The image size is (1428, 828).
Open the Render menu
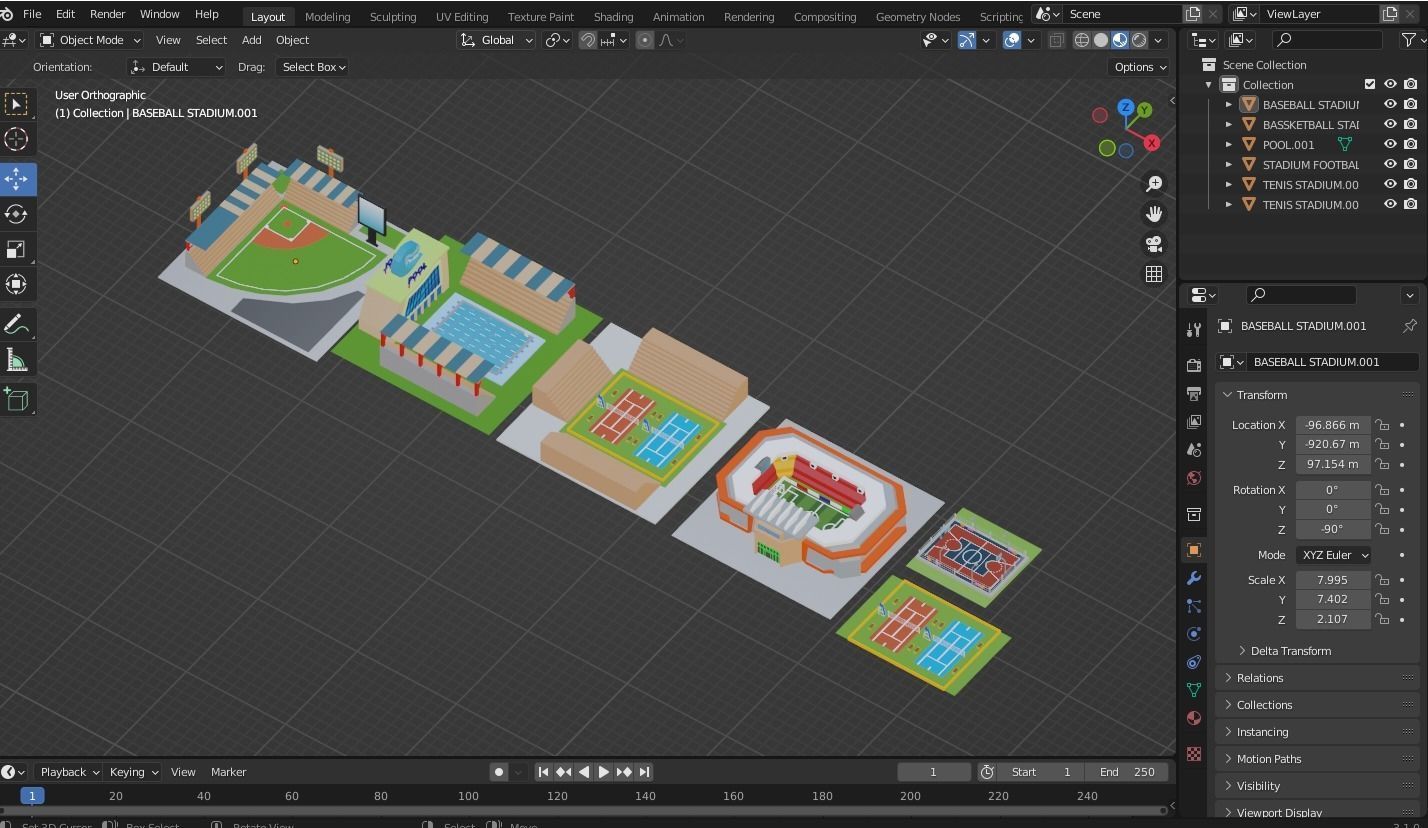(107, 14)
